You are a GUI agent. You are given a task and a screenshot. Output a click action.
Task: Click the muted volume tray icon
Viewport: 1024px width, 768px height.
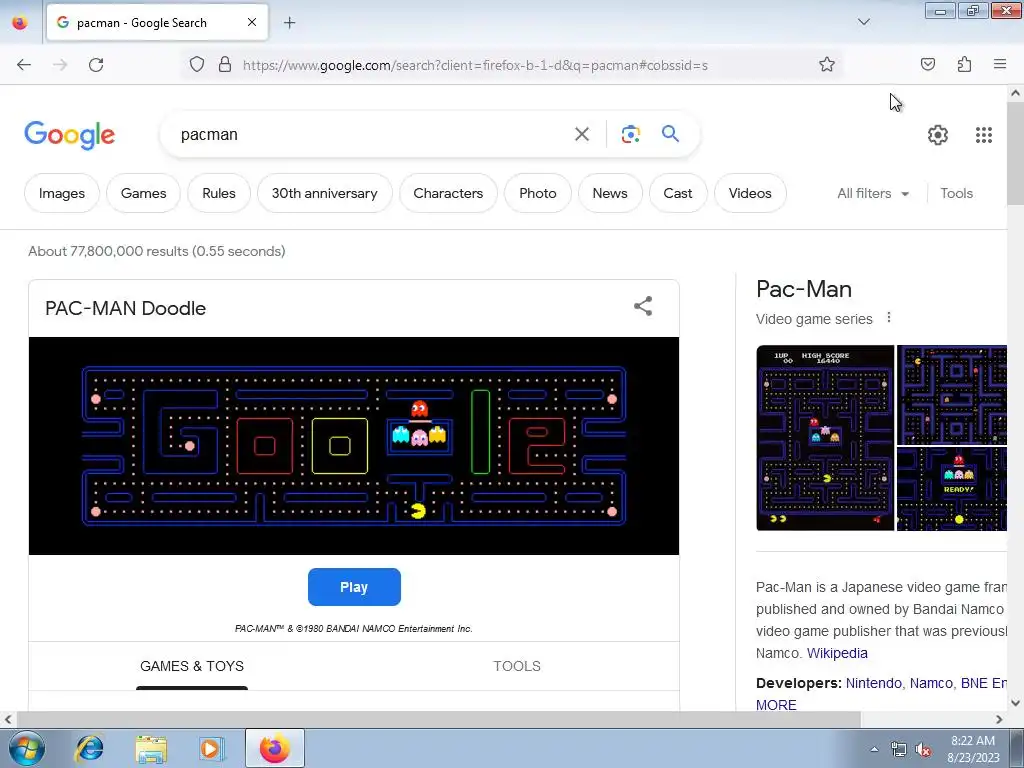point(923,750)
